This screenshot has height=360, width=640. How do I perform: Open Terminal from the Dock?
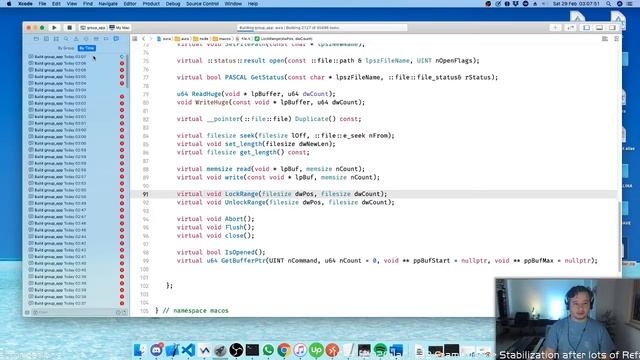pyautogui.click(x=252, y=350)
